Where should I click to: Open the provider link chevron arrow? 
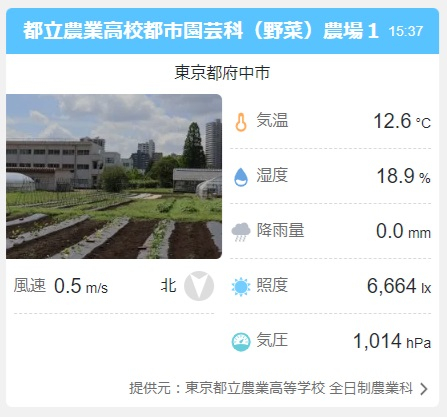coord(424,389)
